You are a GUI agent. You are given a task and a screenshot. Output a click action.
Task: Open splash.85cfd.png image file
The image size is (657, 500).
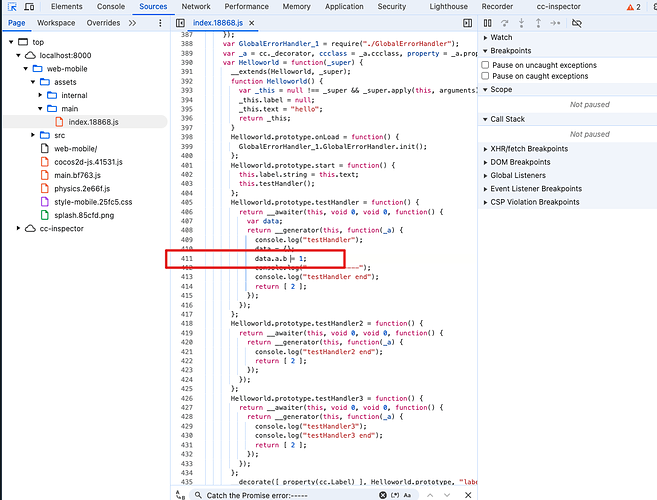click(x=84, y=215)
